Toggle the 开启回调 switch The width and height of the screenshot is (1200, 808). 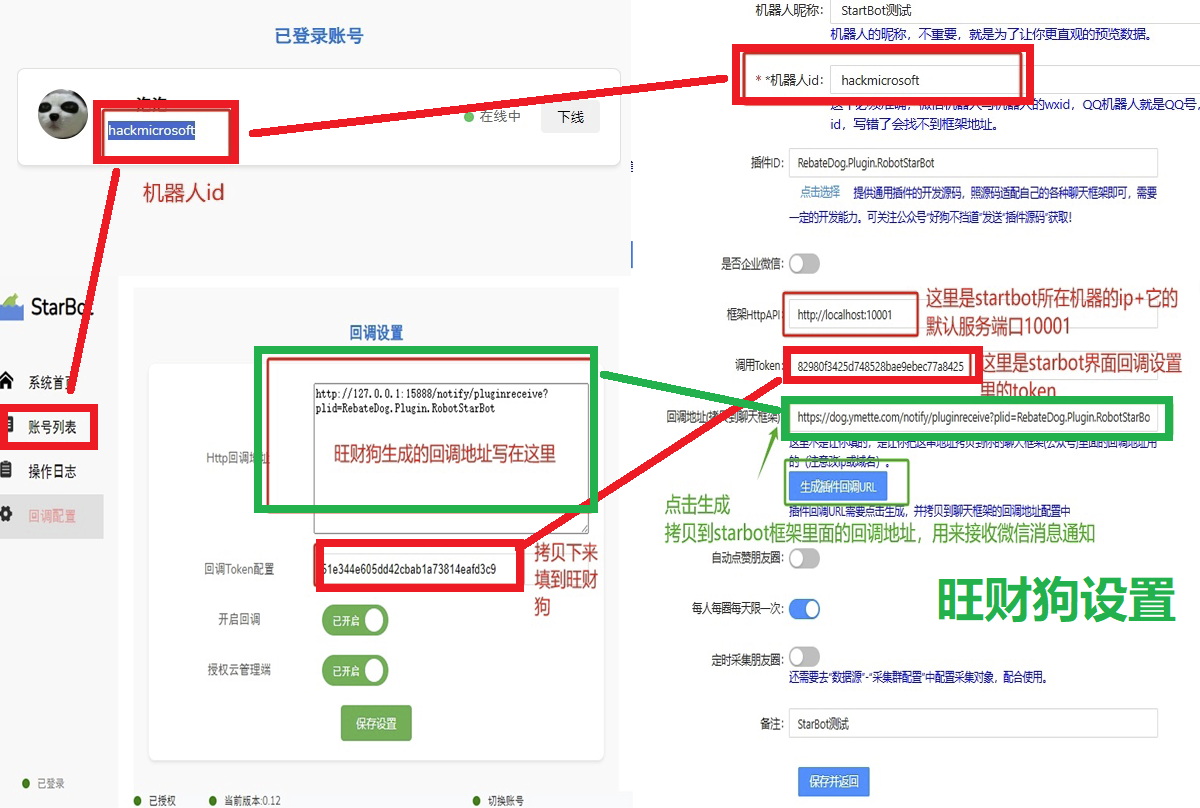click(x=355, y=620)
